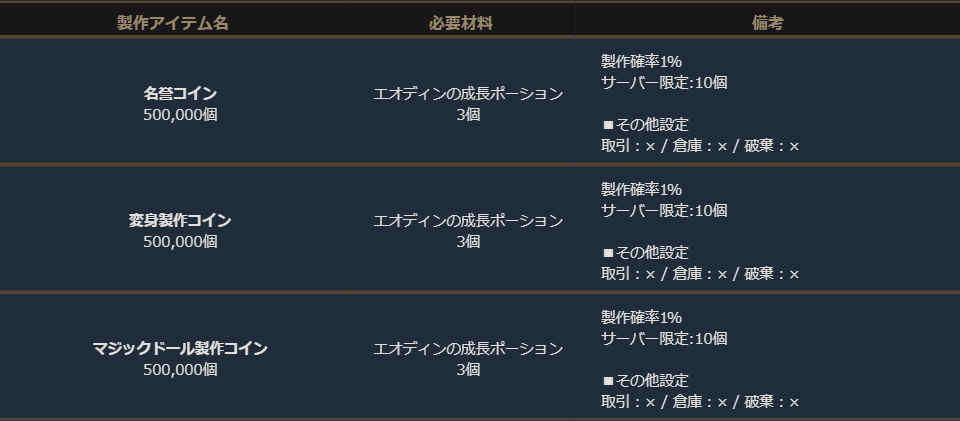Click the 必要材料 column header
This screenshot has height=421, width=960.
pyautogui.click(x=460, y=23)
